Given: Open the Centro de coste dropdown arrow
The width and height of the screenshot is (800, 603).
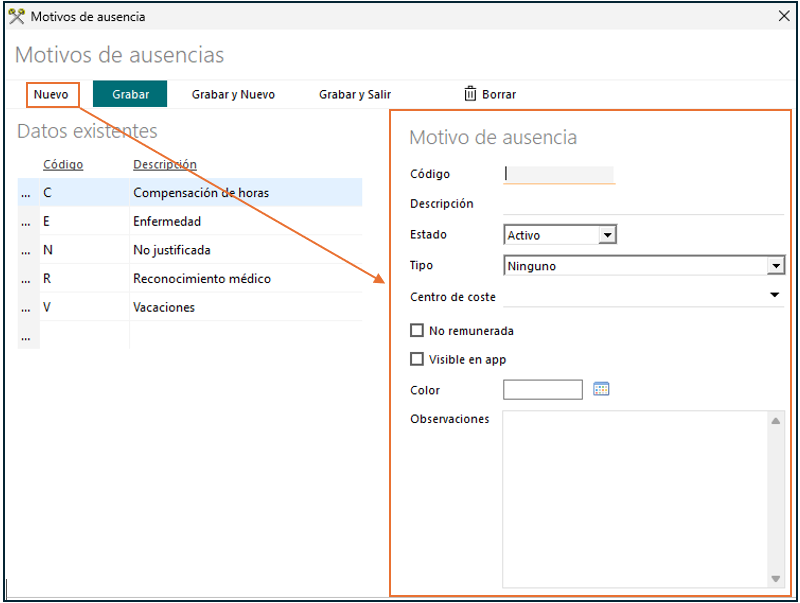Looking at the screenshot, I should [x=774, y=295].
